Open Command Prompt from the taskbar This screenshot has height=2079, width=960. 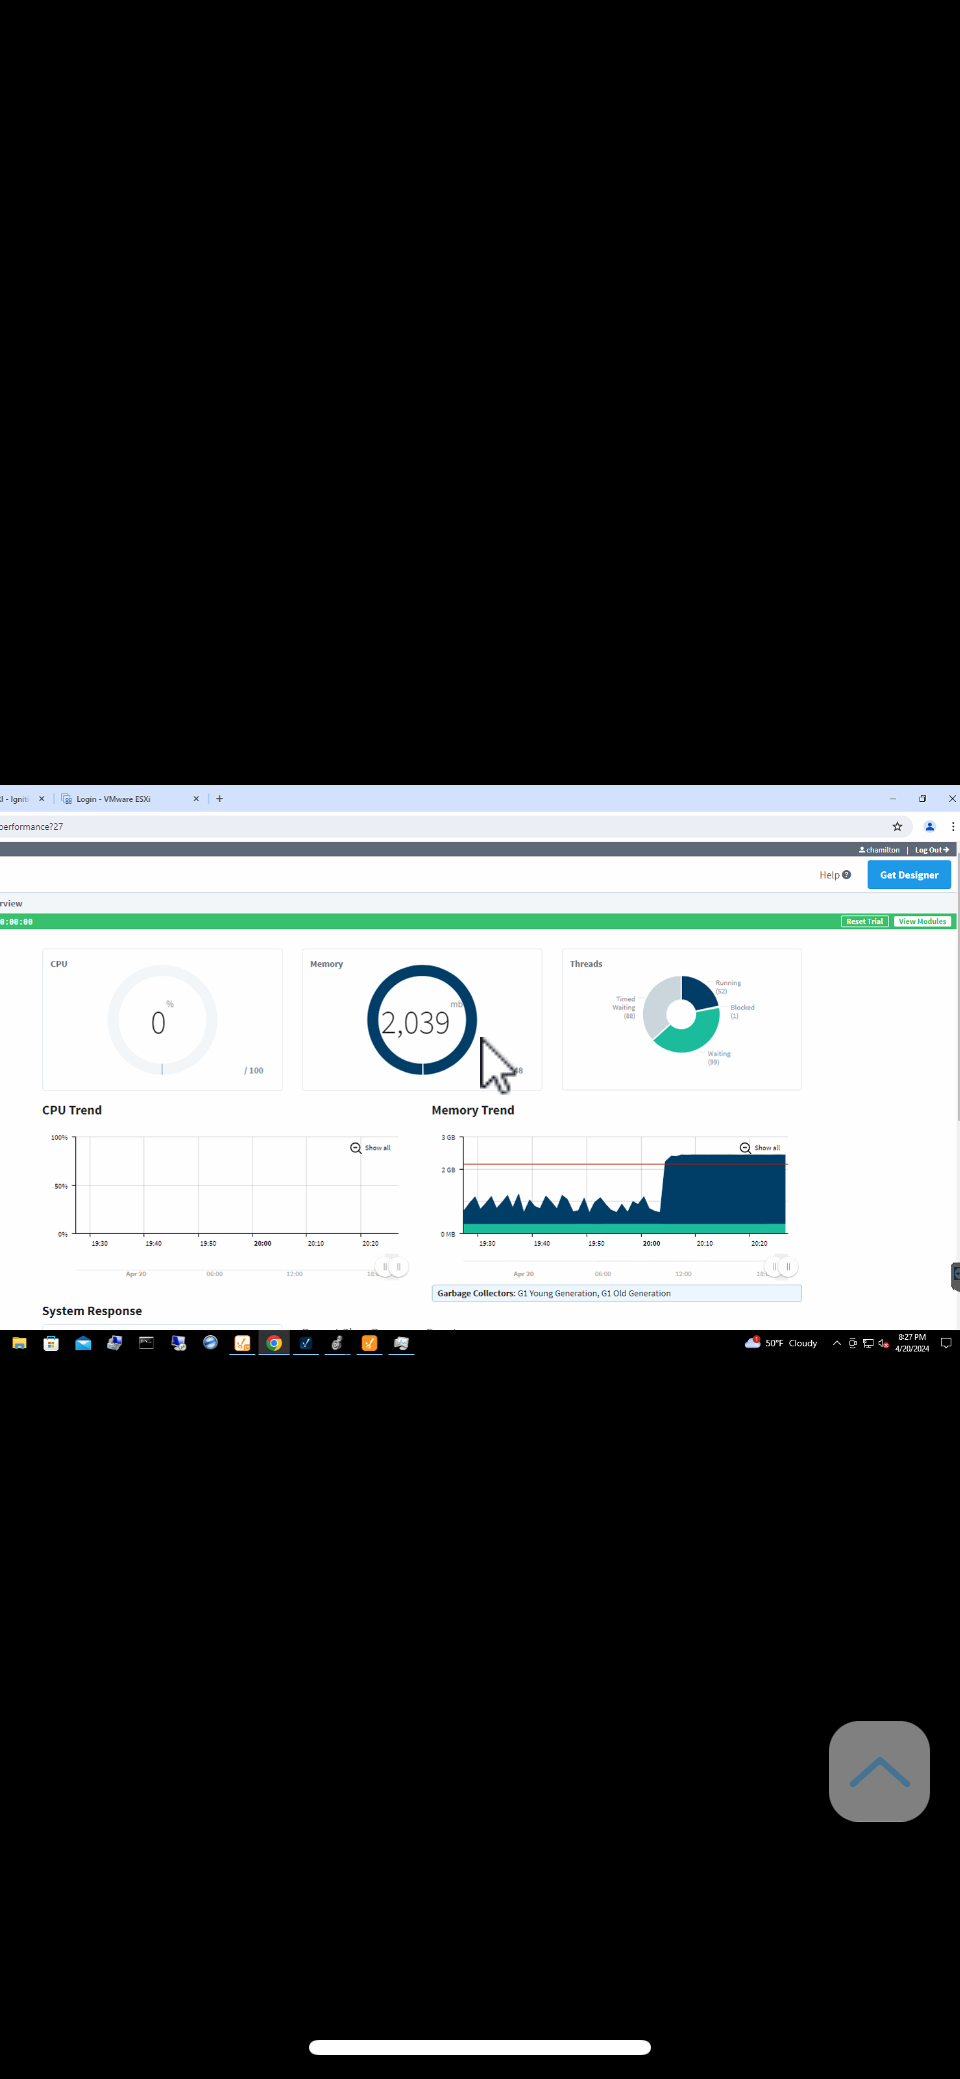pos(146,1343)
